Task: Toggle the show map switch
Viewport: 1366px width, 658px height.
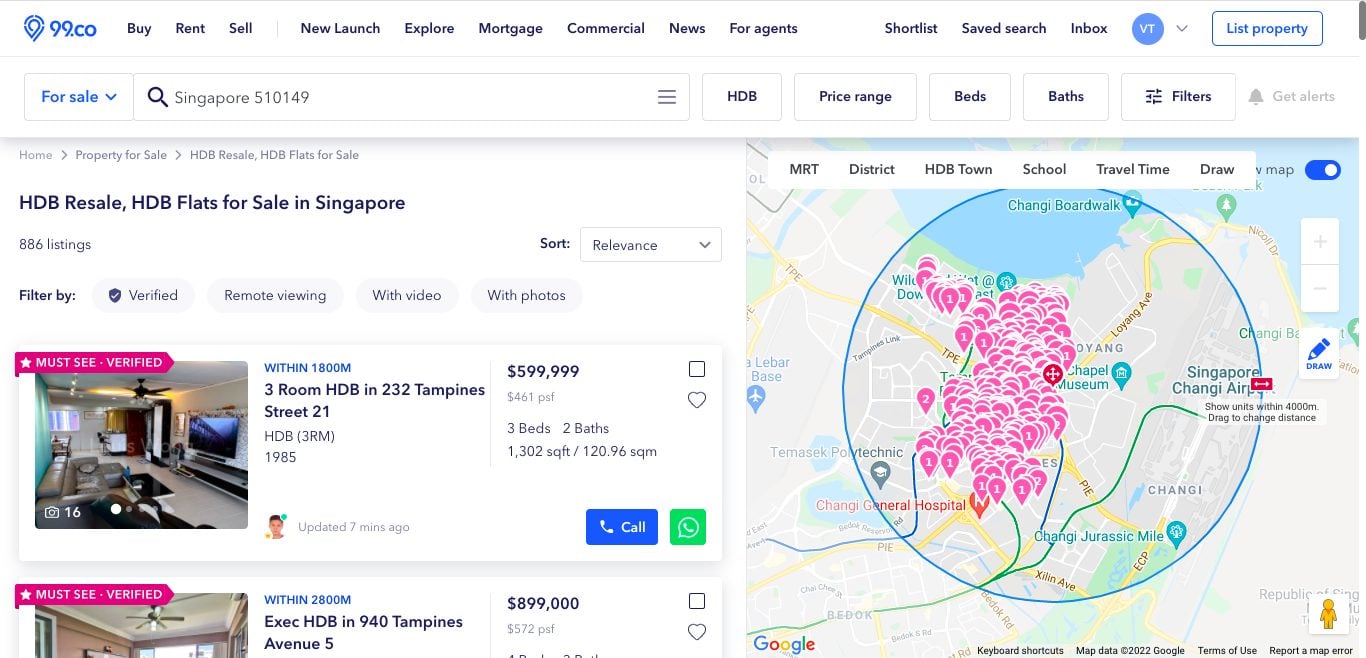Action: coord(1323,169)
